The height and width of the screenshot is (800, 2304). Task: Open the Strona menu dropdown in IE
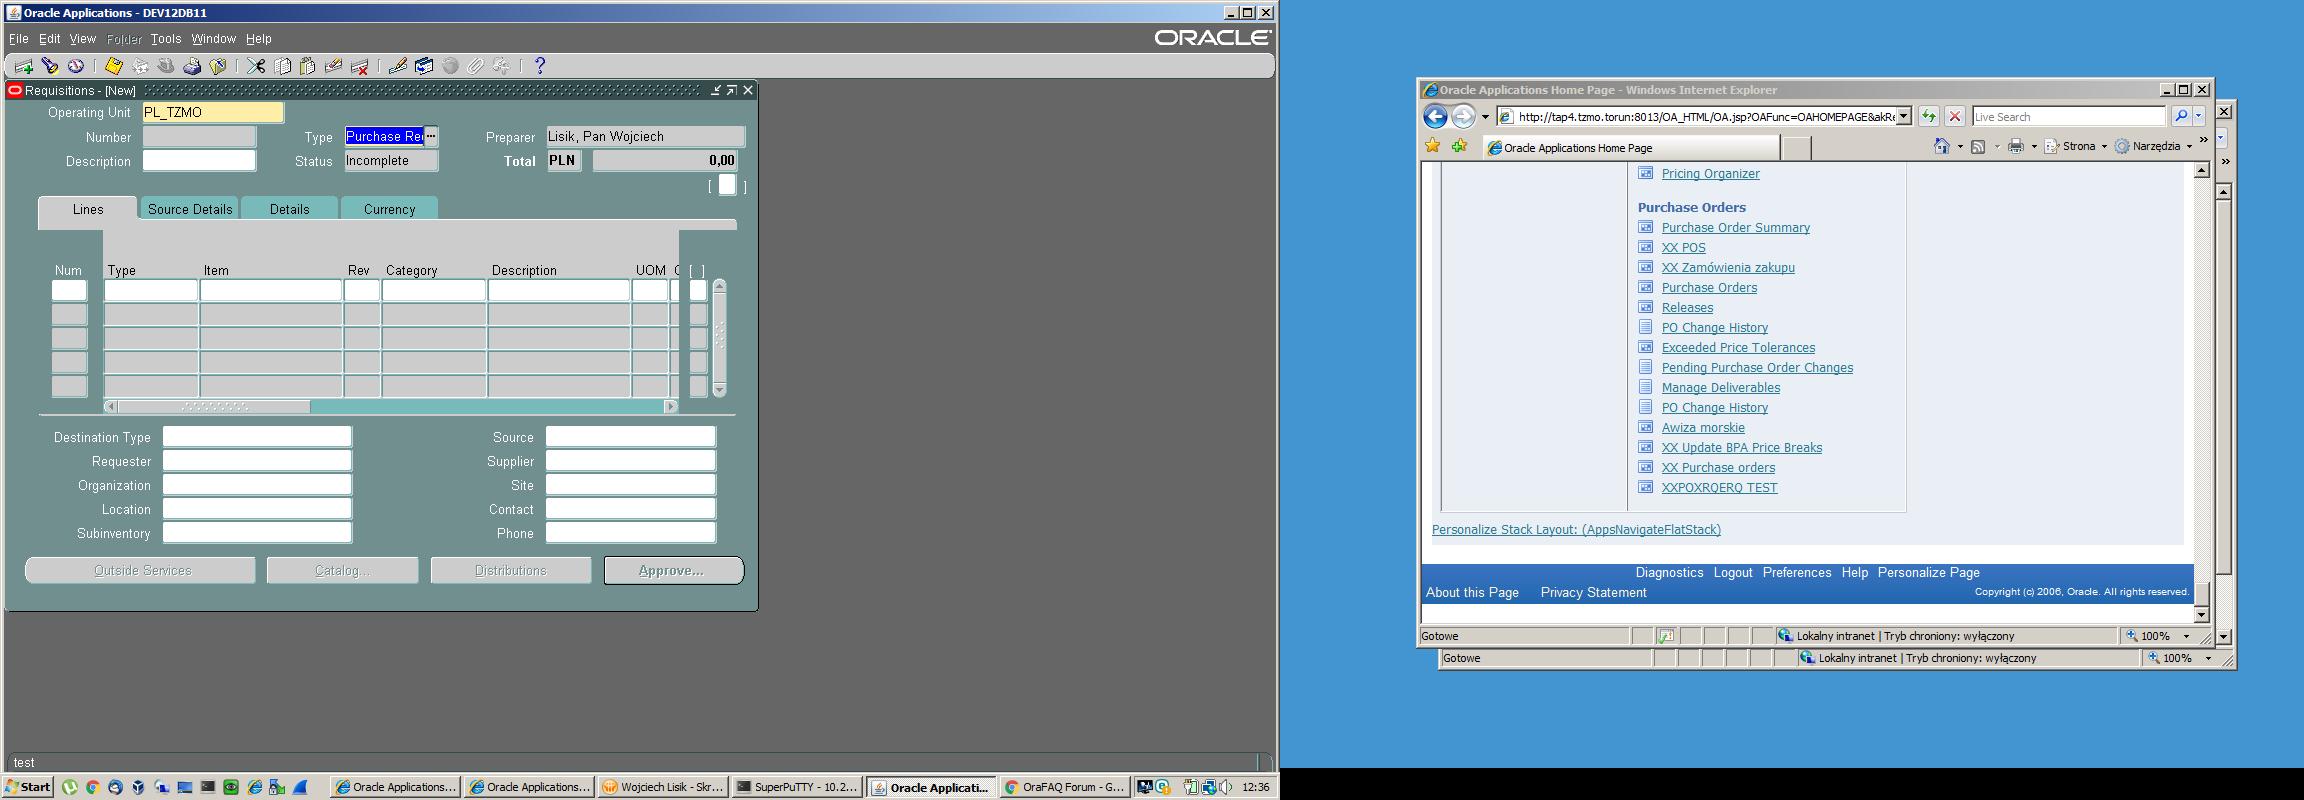point(2104,146)
